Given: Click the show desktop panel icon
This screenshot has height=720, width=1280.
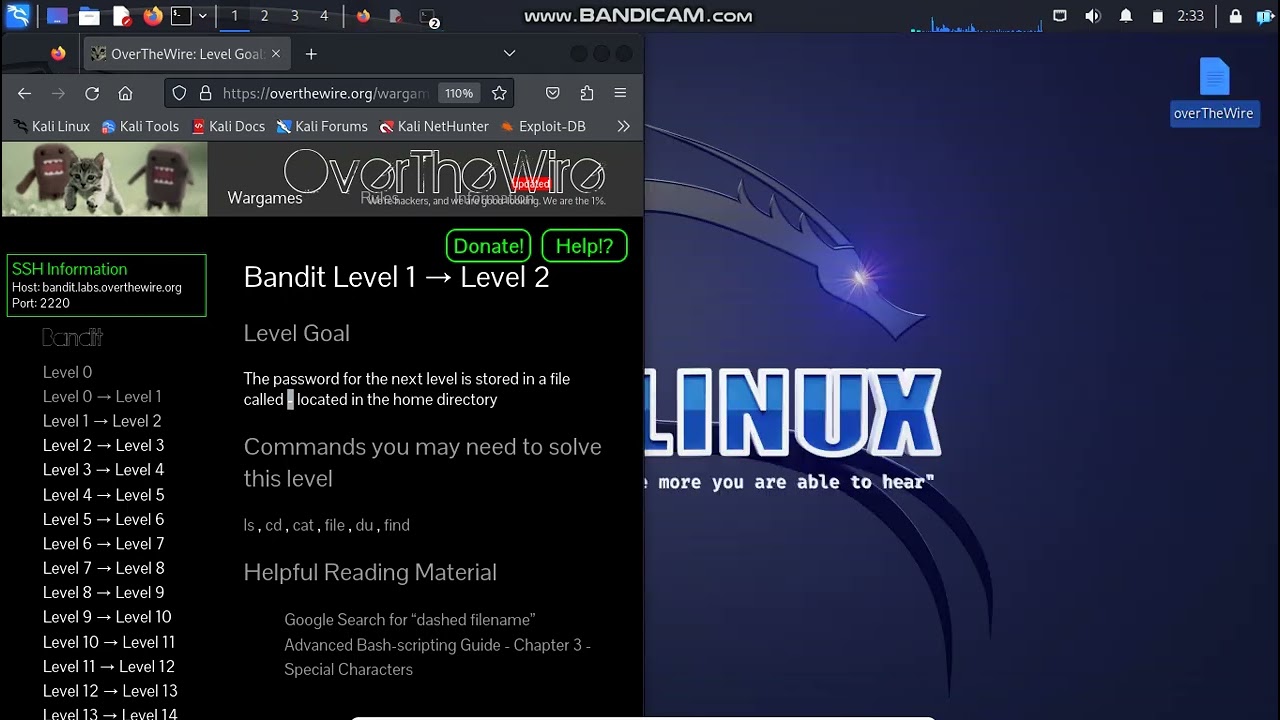Looking at the screenshot, I should 58,16.
